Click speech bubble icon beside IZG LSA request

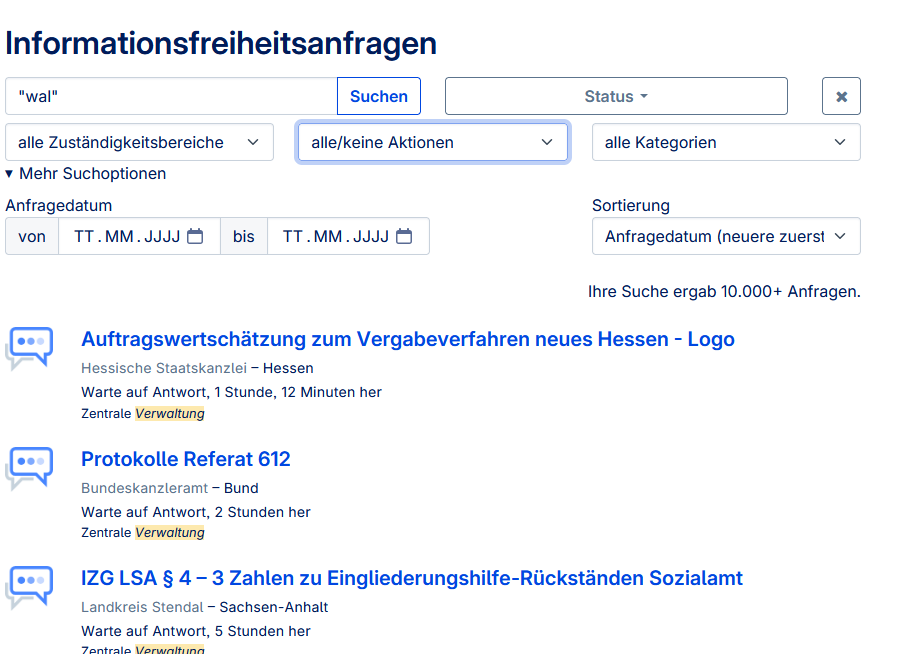coord(29,586)
